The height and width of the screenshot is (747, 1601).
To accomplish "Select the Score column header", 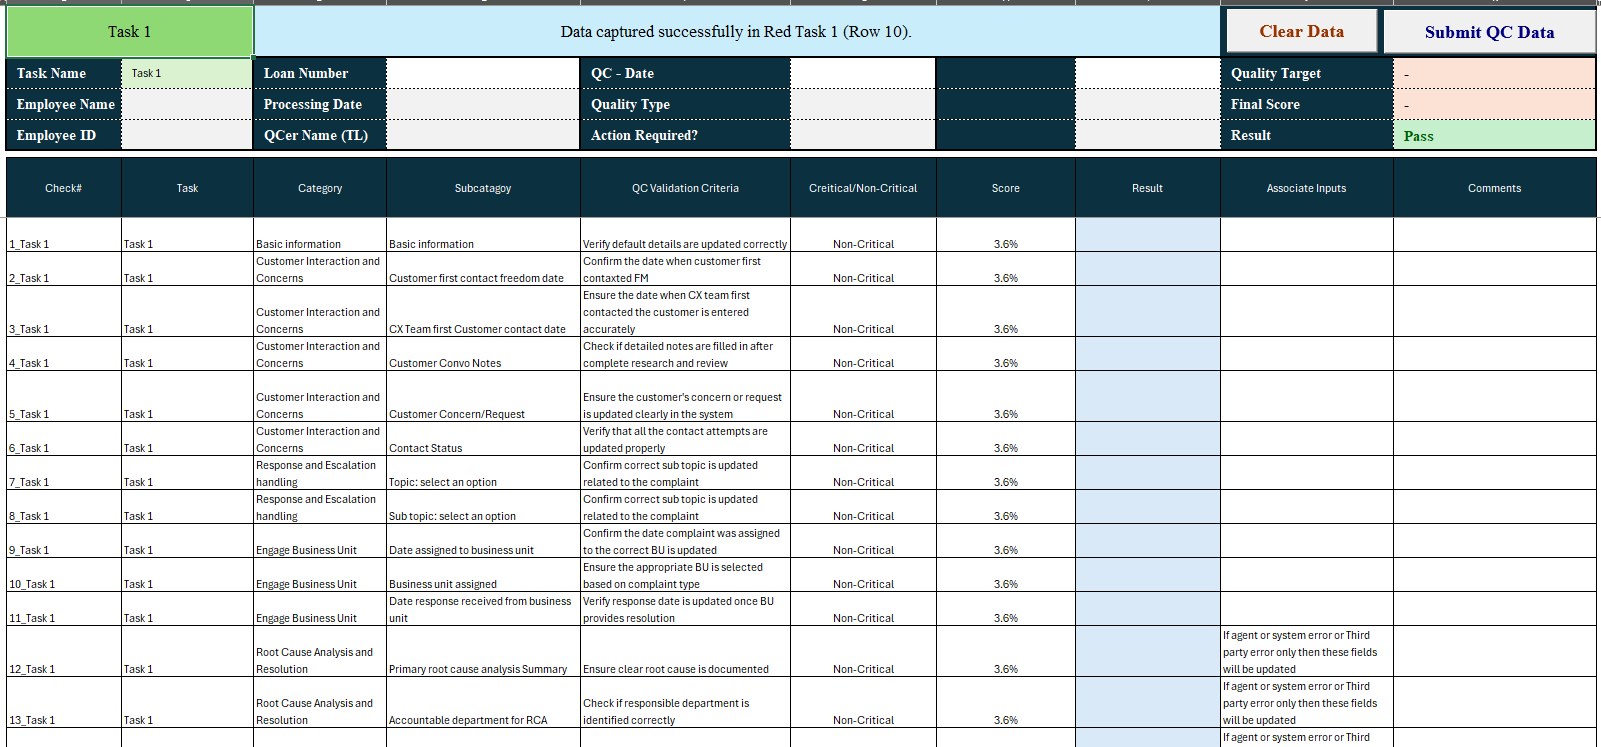I will [x=1006, y=188].
